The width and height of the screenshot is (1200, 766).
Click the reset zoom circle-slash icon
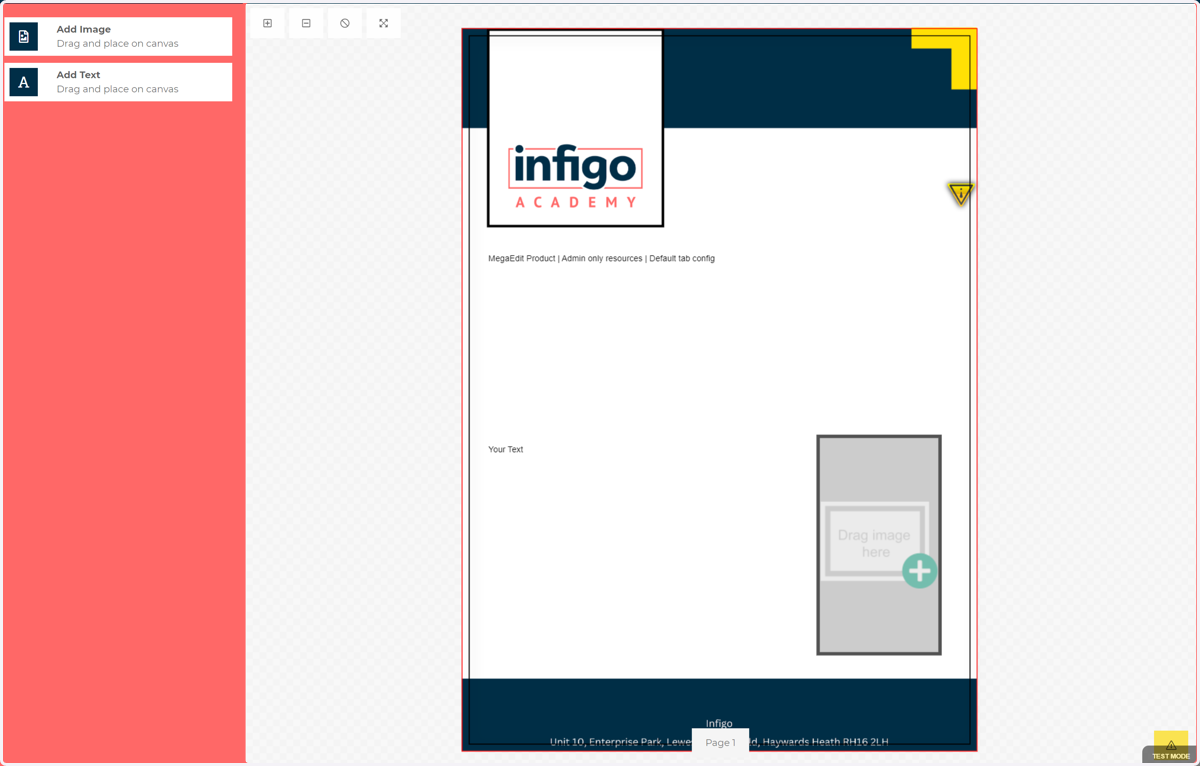click(345, 23)
